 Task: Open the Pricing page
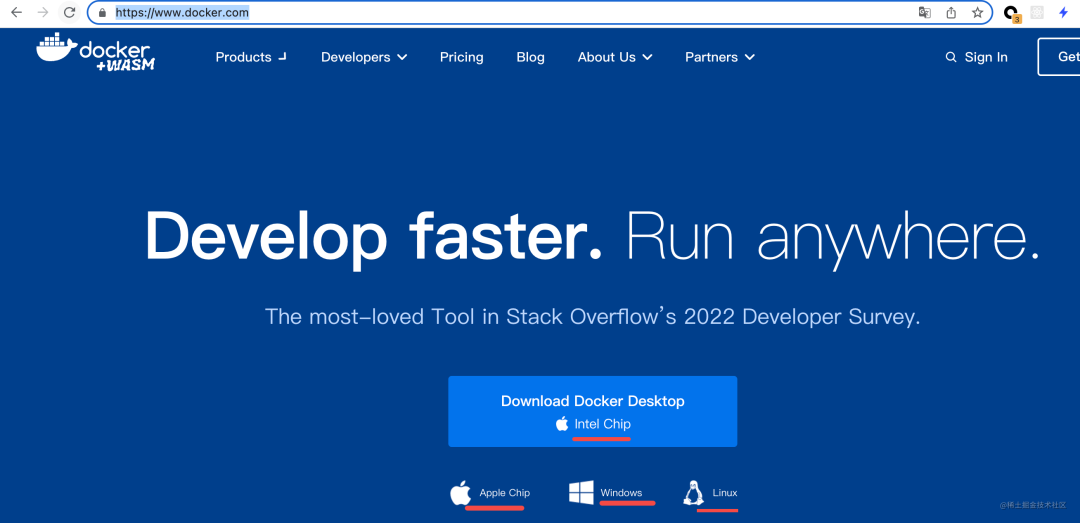click(461, 57)
